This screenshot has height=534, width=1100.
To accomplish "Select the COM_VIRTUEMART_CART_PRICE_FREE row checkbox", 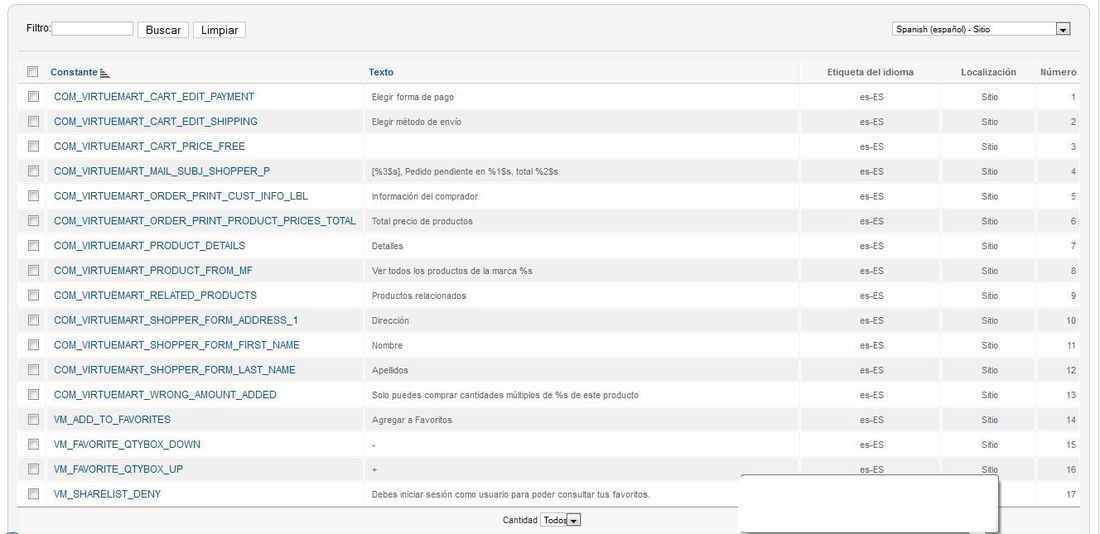I will (33, 146).
